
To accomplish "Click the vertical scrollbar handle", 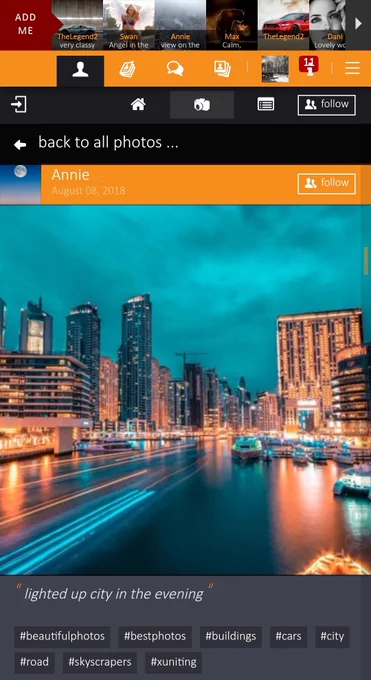I will point(366,260).
